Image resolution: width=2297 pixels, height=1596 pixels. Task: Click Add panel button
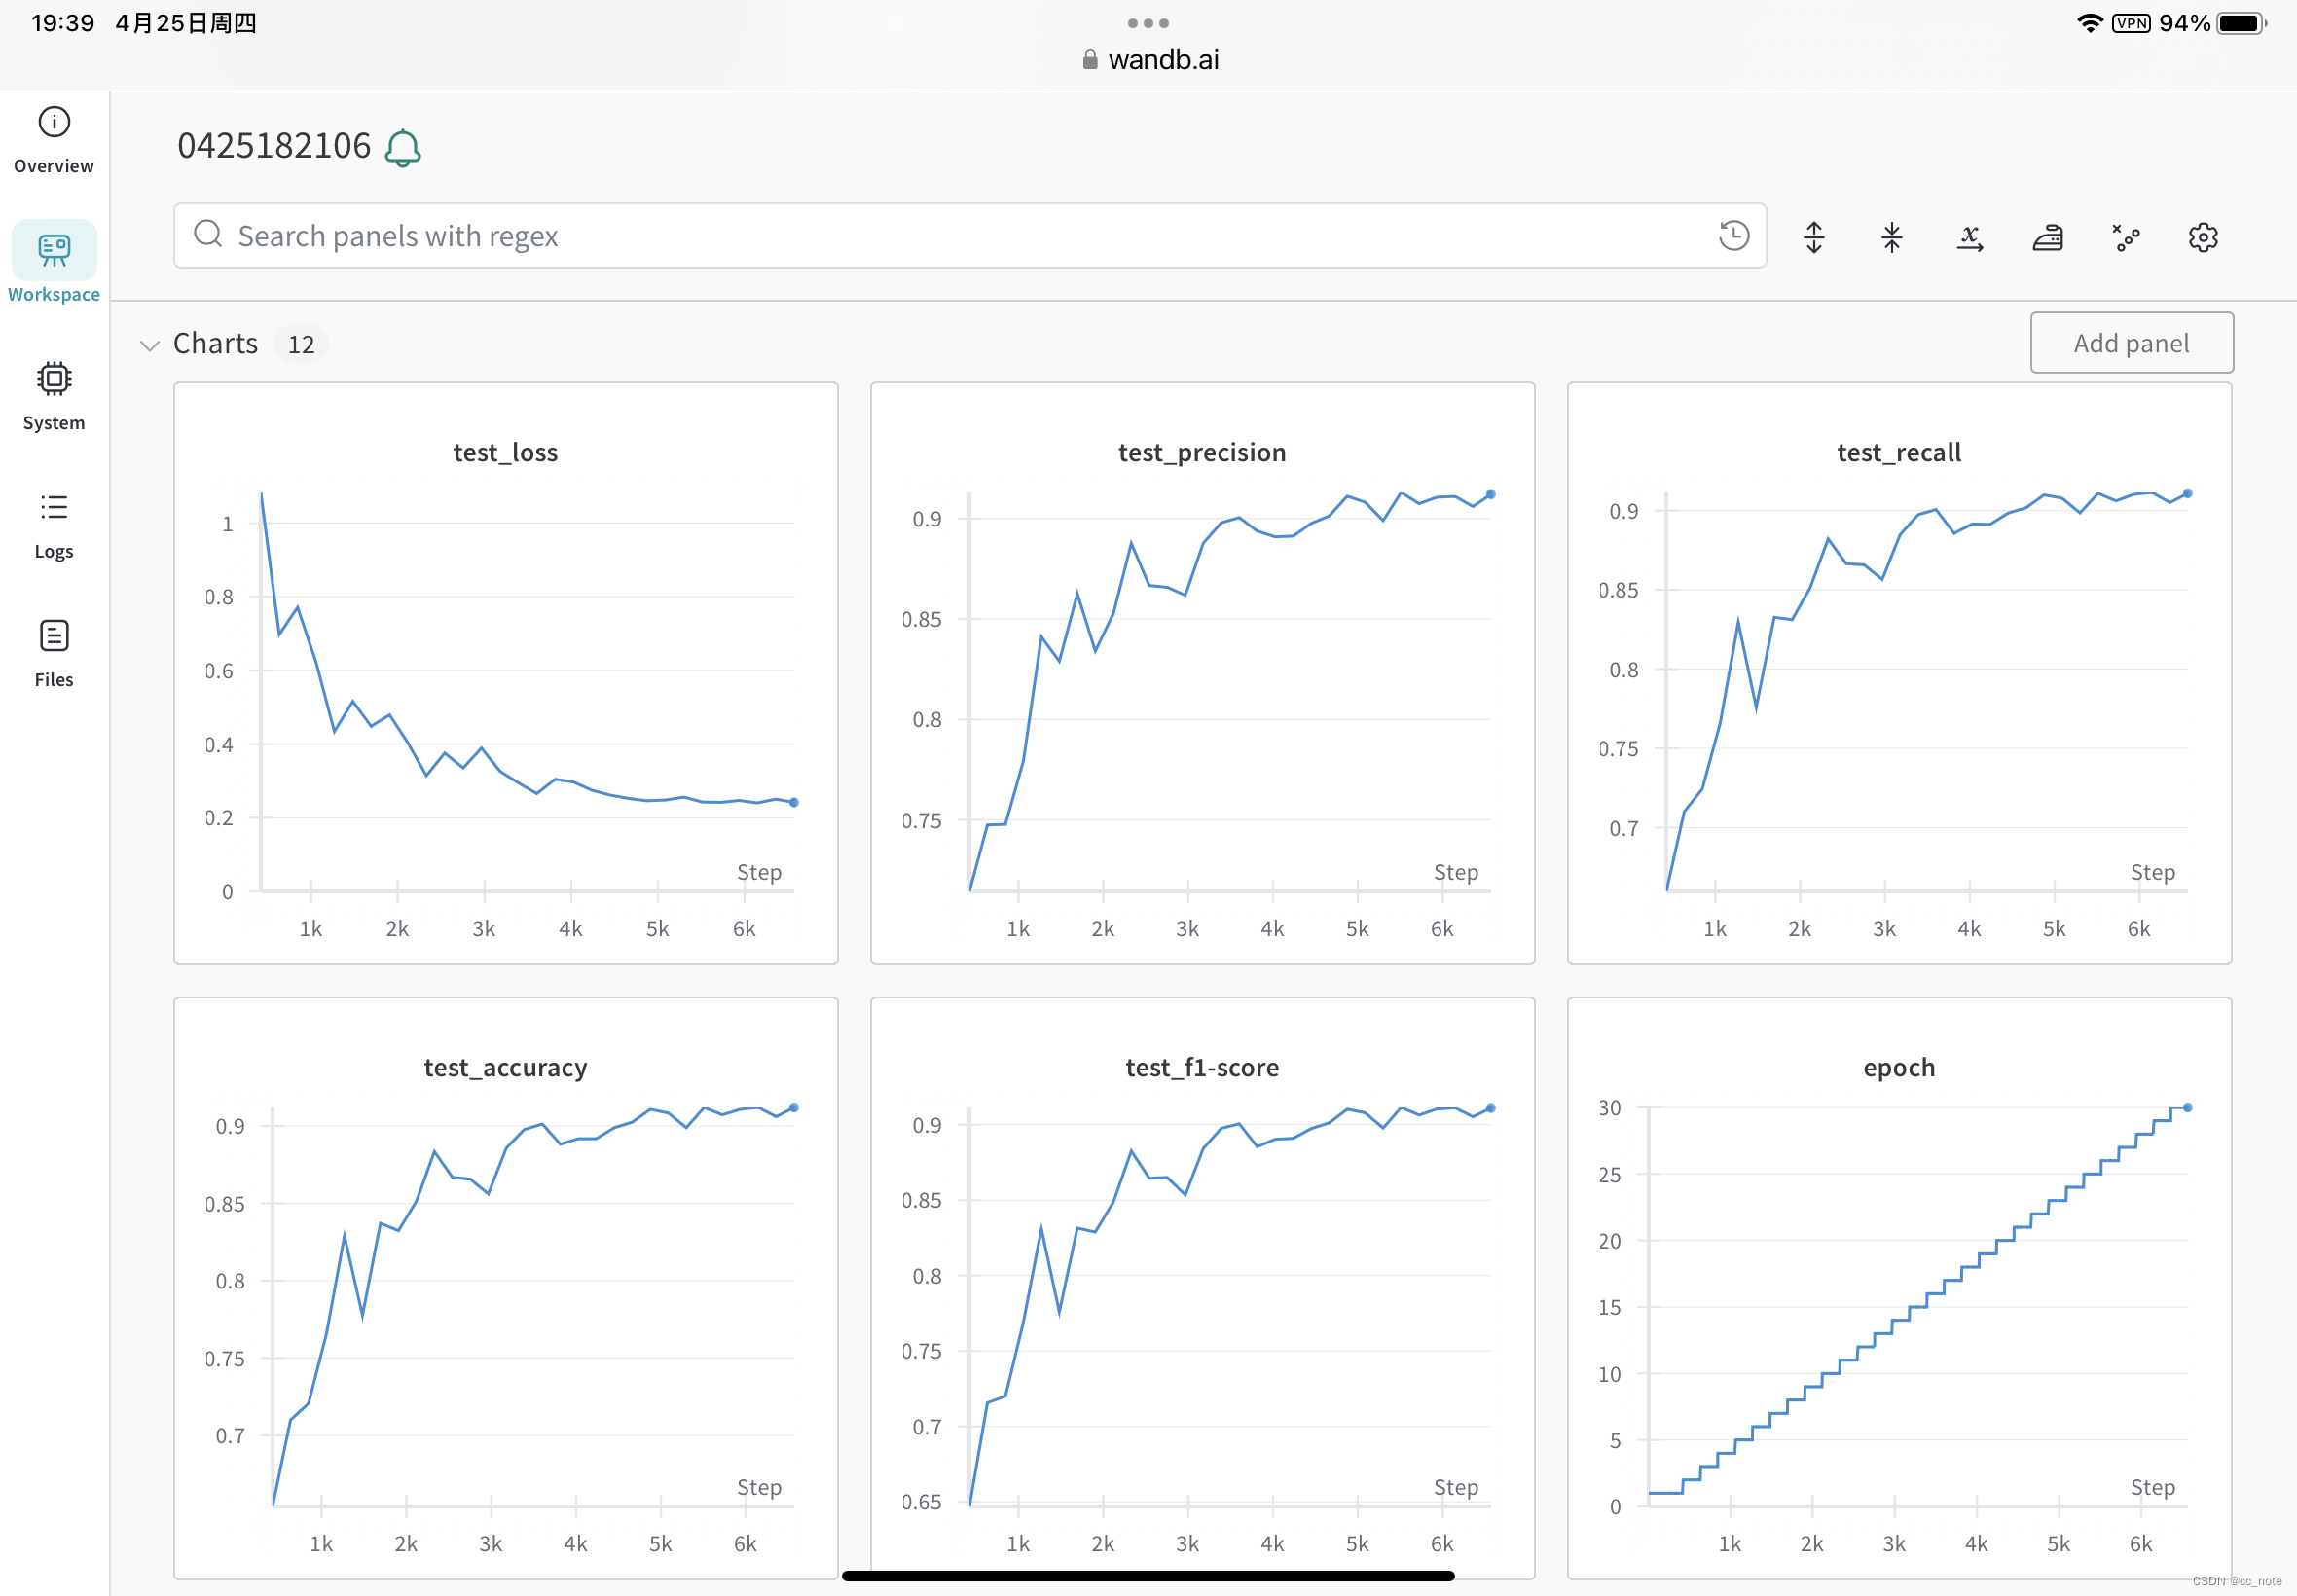pos(2128,344)
